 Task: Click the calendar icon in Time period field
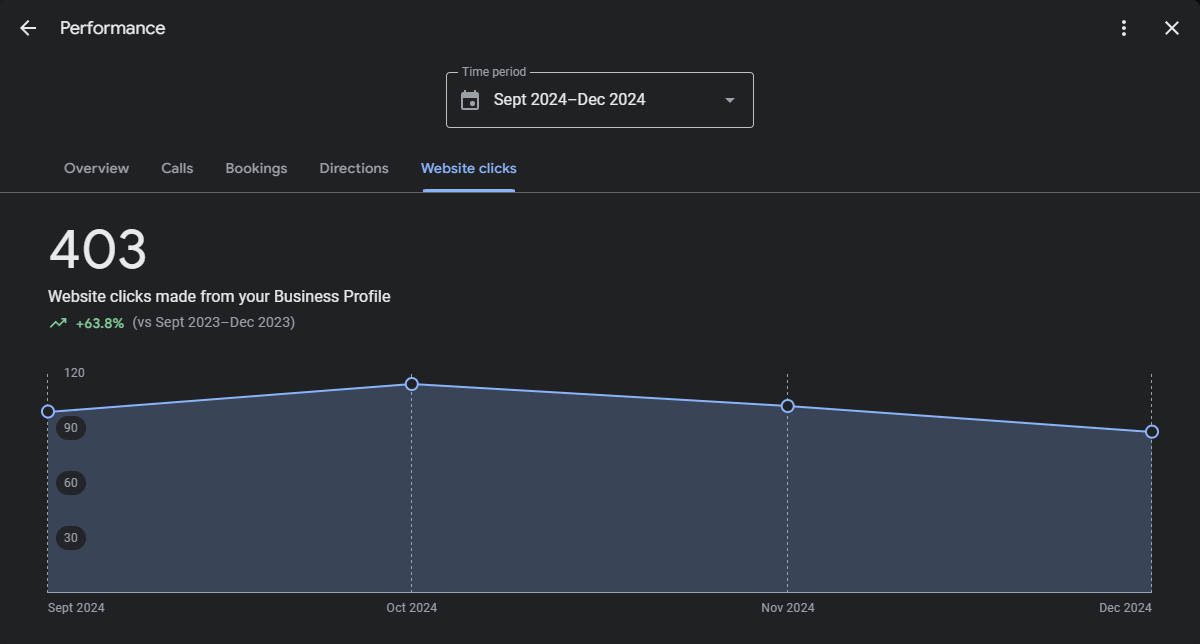[469, 99]
